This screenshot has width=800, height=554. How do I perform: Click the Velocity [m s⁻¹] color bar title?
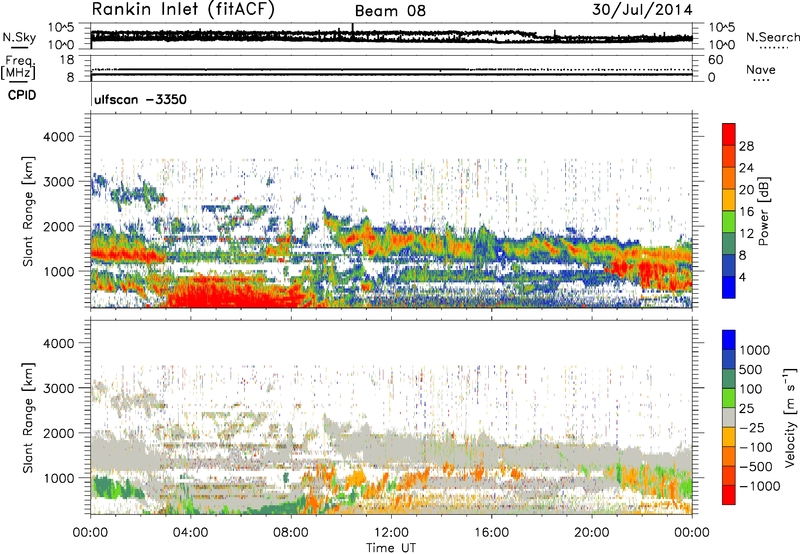[790, 417]
